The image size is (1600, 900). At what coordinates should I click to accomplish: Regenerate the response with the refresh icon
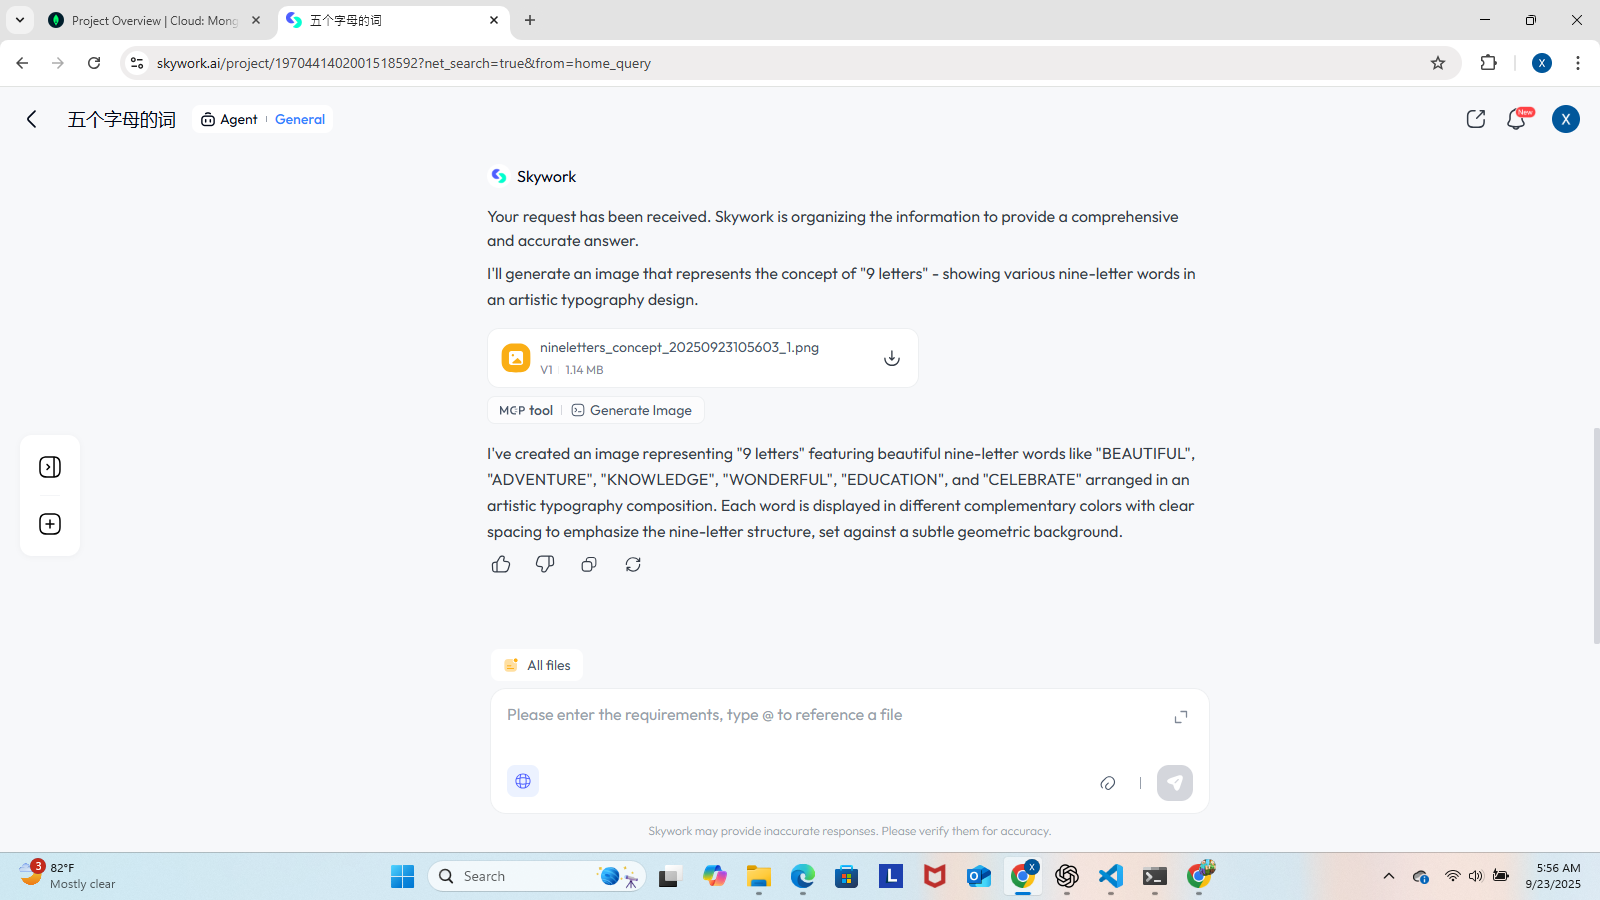[633, 564]
